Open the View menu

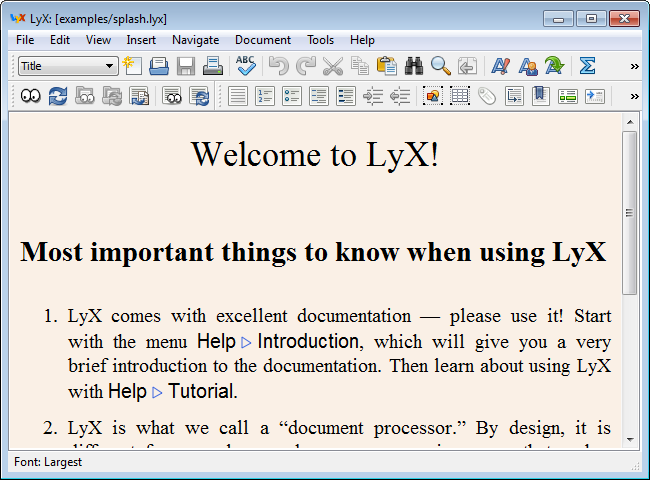click(98, 40)
